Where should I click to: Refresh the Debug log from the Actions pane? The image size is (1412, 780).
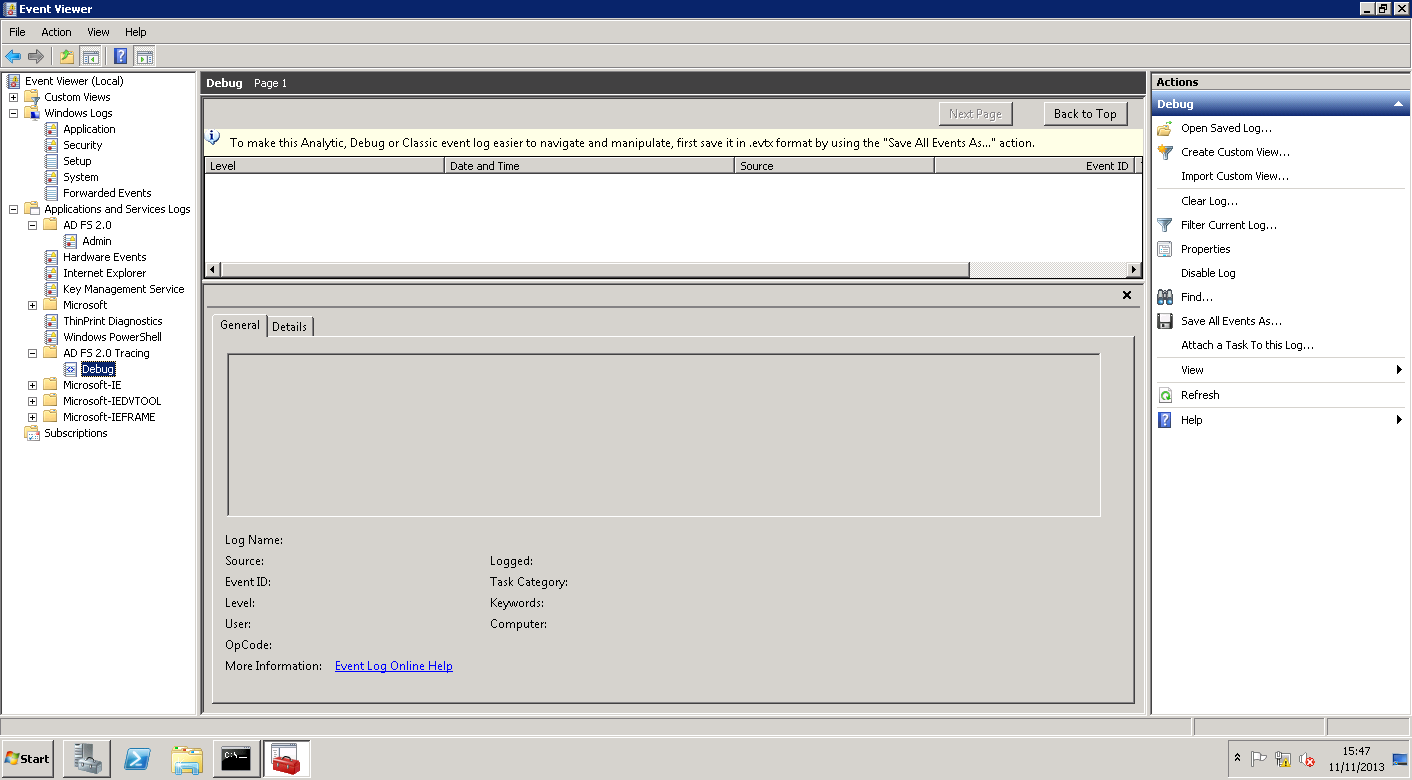[x=1199, y=395]
